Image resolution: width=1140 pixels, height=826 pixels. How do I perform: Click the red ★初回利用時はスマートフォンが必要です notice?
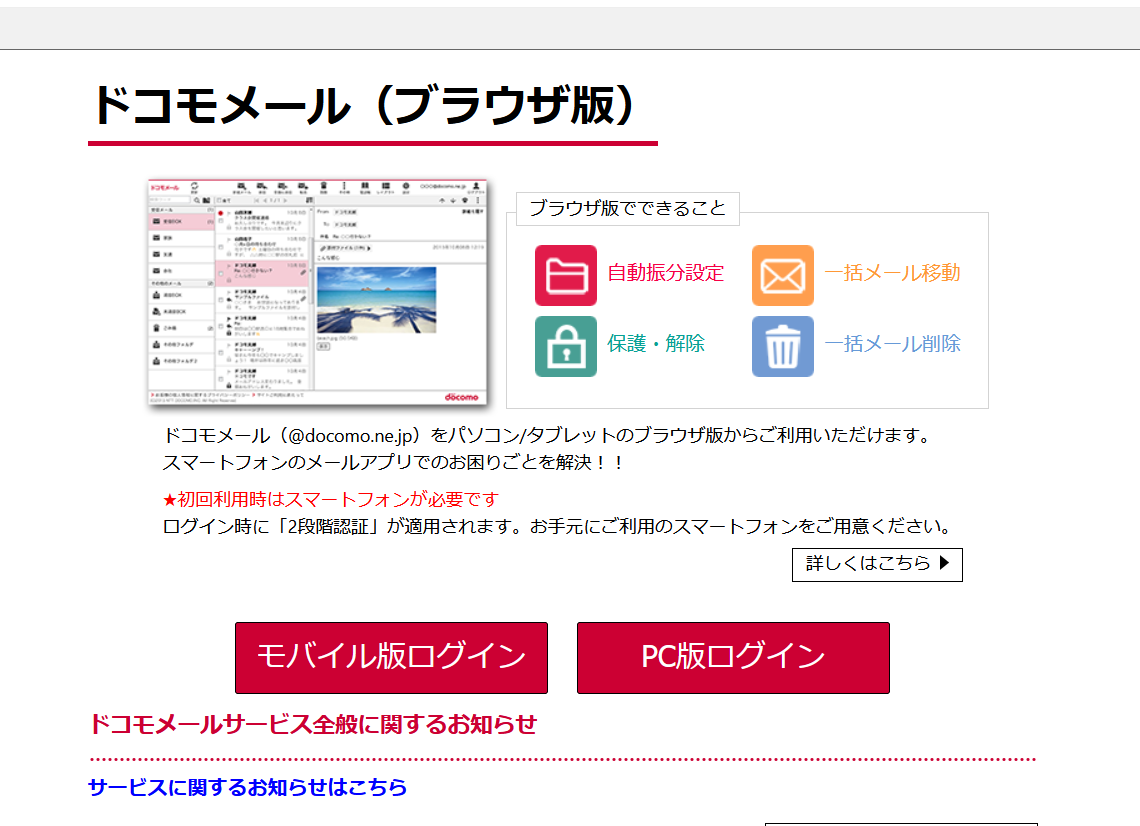pyautogui.click(x=331, y=500)
